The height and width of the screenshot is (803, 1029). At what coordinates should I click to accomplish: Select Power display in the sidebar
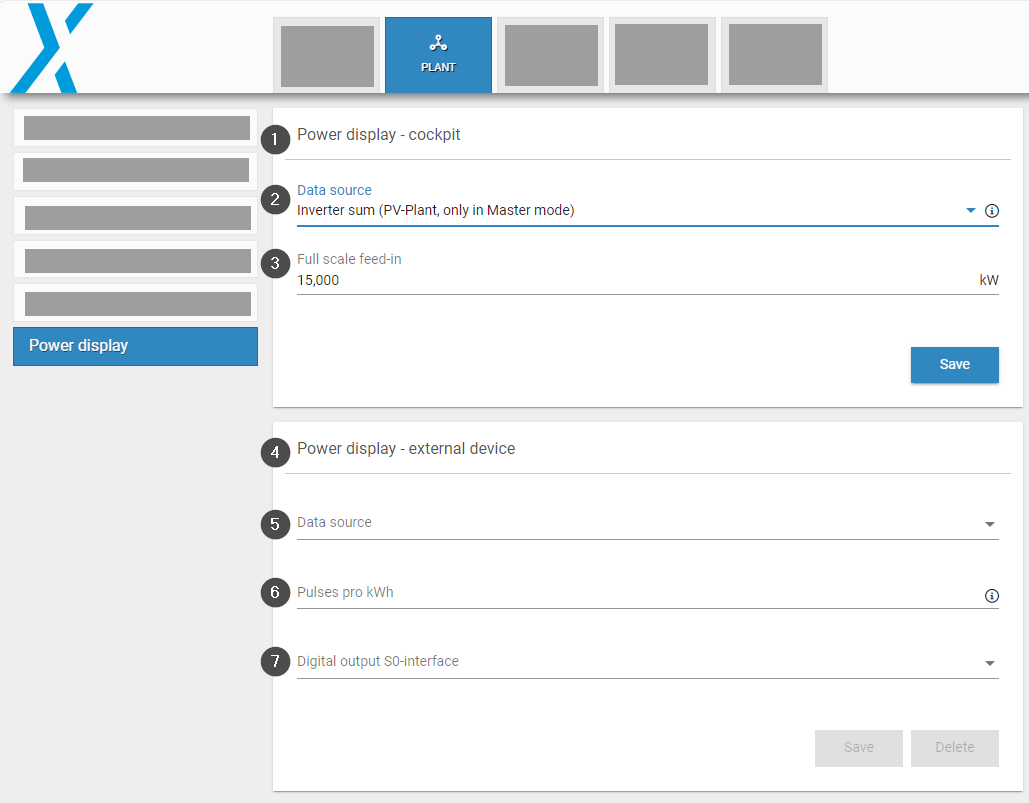tap(135, 346)
